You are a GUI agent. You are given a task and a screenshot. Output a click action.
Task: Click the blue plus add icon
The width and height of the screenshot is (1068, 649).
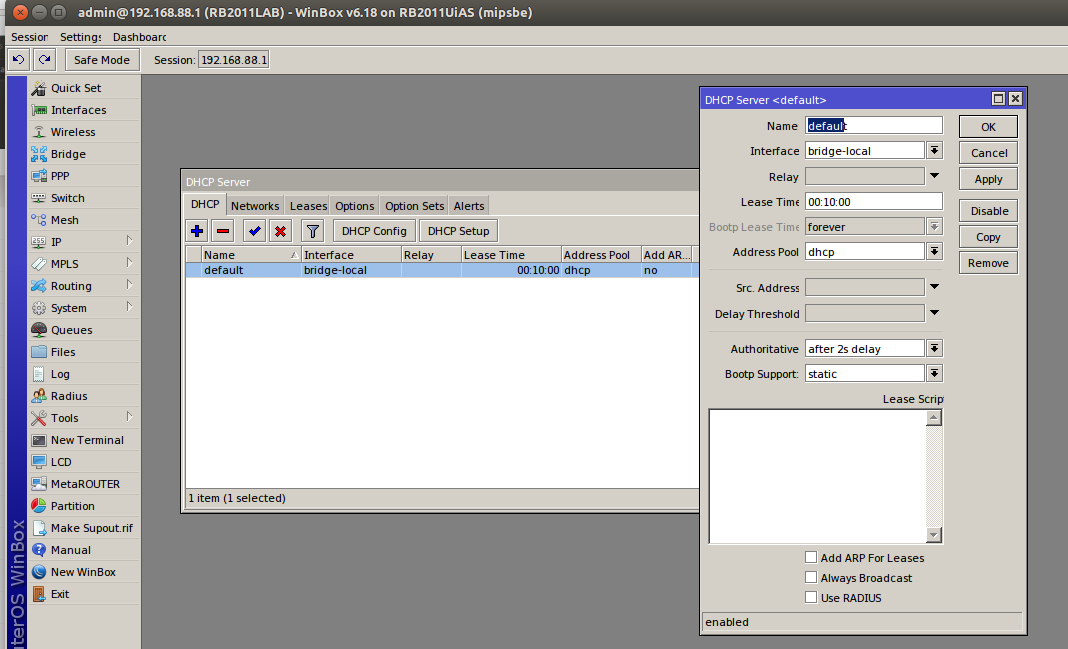click(197, 231)
